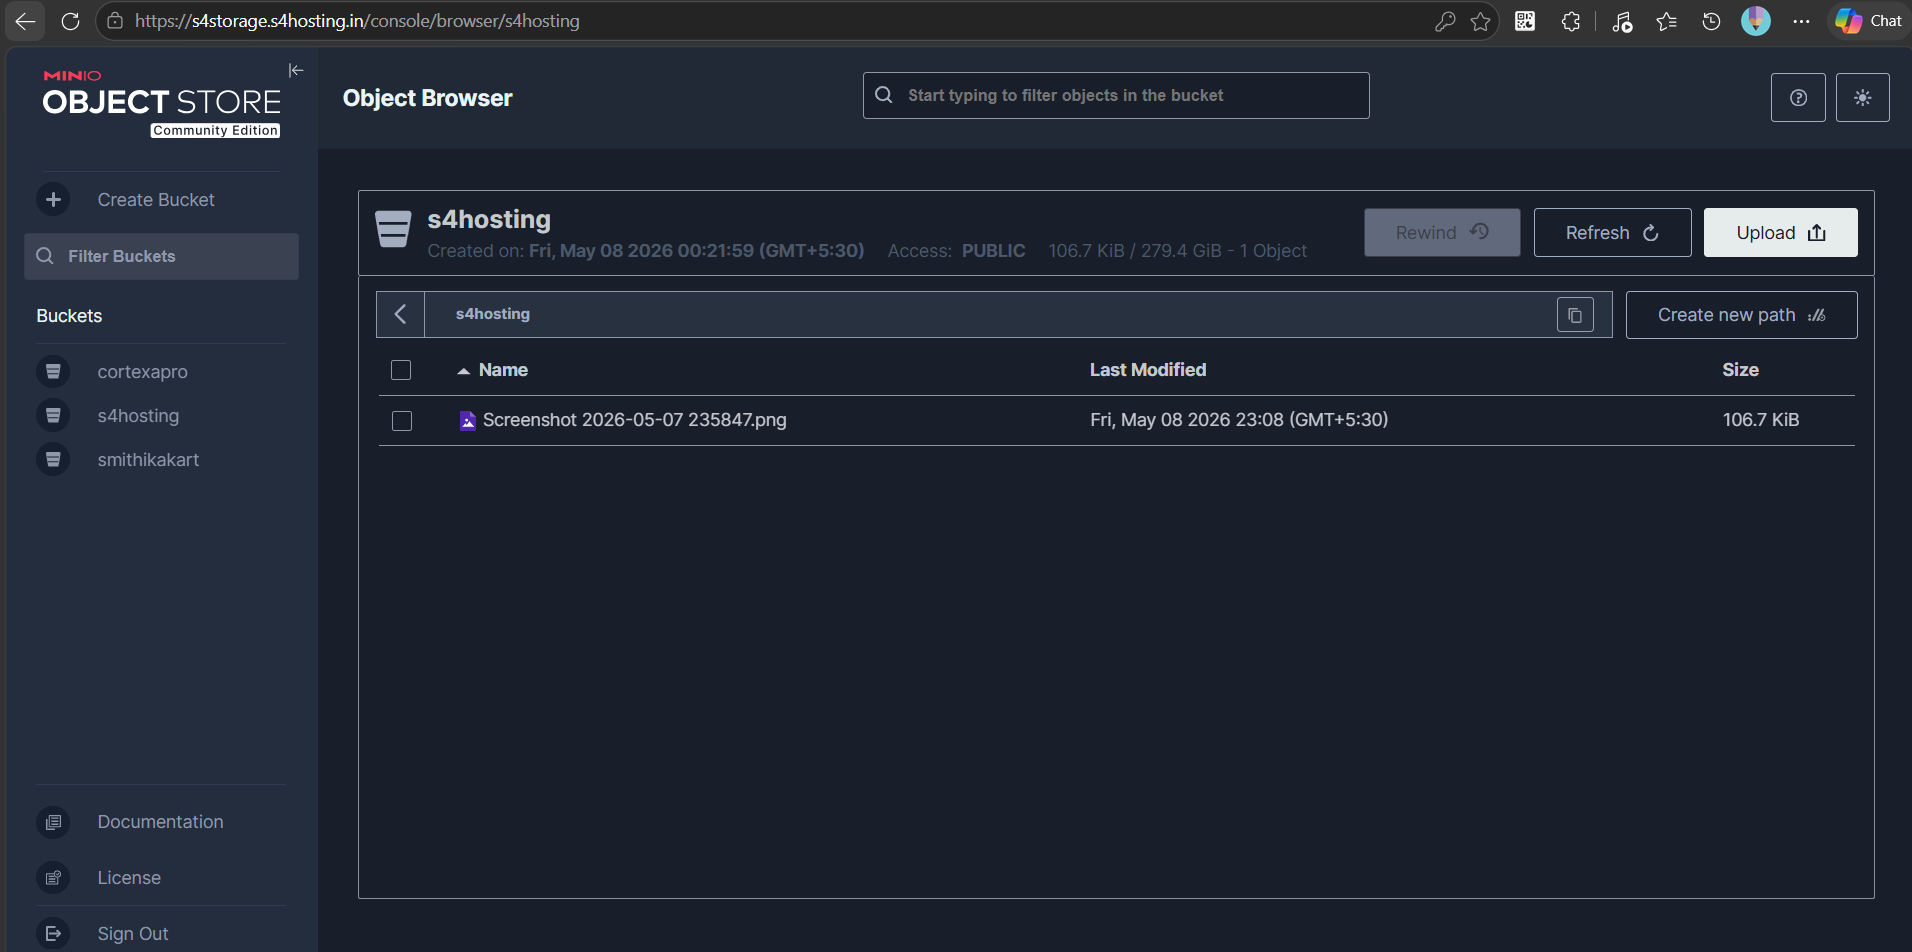Open the help question mark button
Viewport: 1912px width, 952px height.
point(1798,98)
